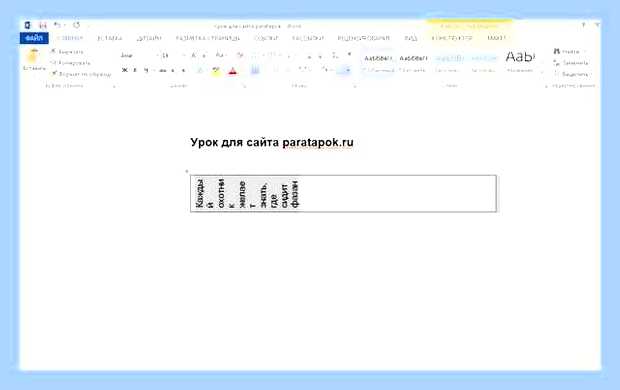Switch to the ВИД tab
This screenshot has height=390, width=620.
410,38
